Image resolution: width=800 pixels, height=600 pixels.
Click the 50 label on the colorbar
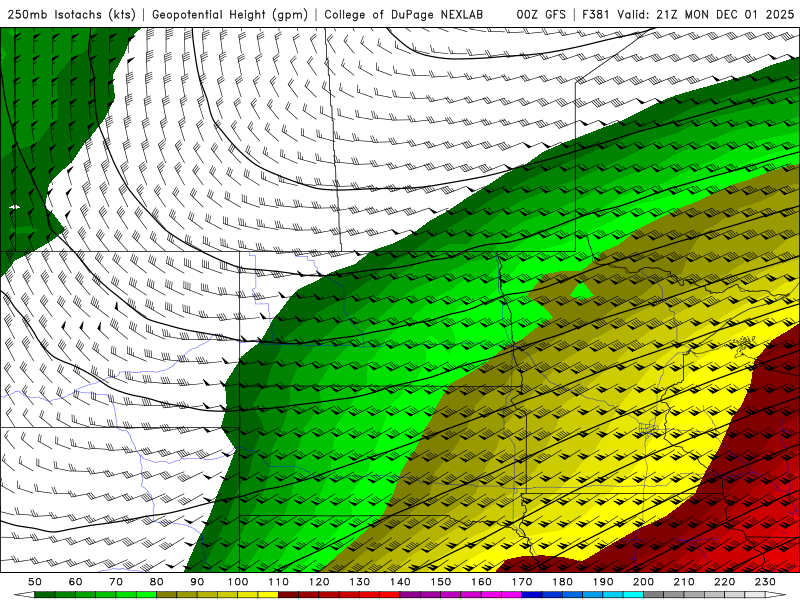pyautogui.click(x=35, y=582)
